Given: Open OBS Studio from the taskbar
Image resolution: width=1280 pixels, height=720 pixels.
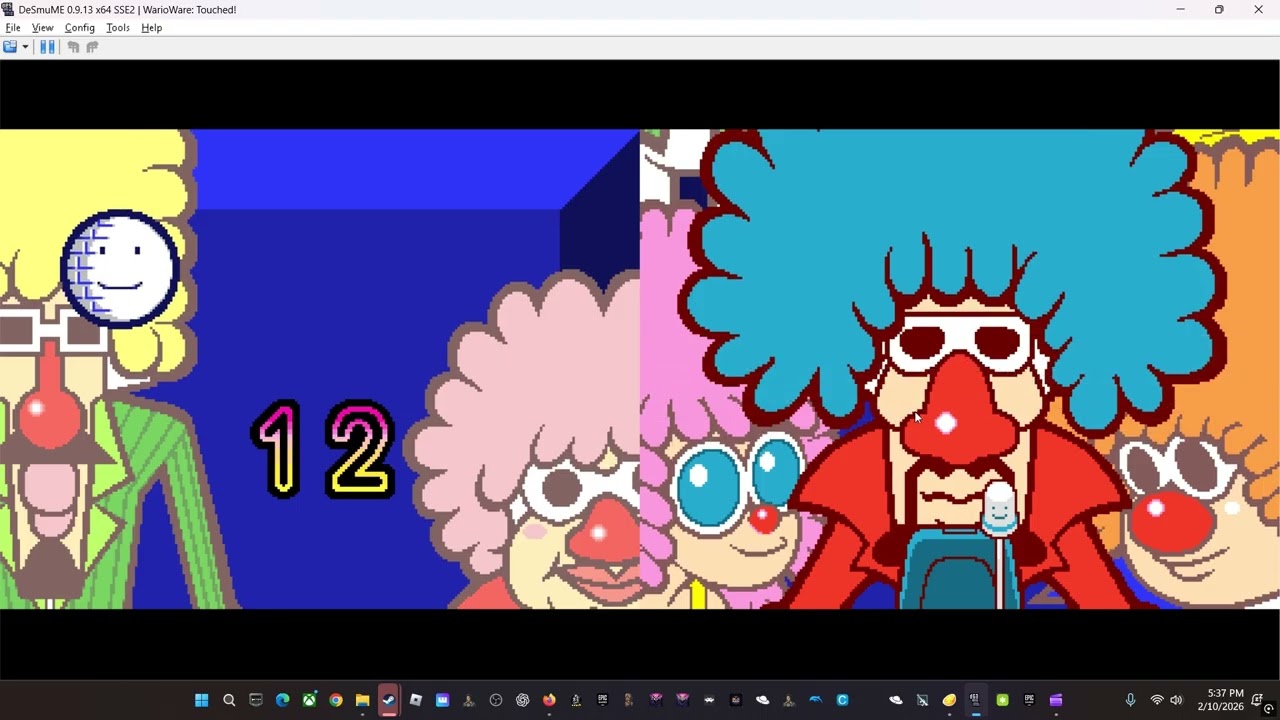Looking at the screenshot, I should tap(496, 700).
